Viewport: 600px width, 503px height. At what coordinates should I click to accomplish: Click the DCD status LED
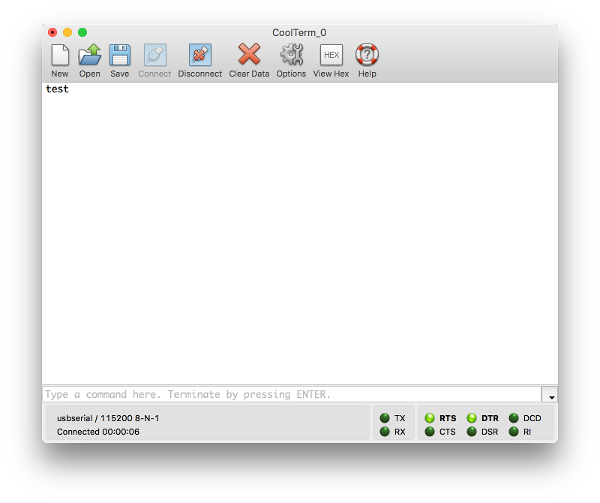click(x=514, y=418)
